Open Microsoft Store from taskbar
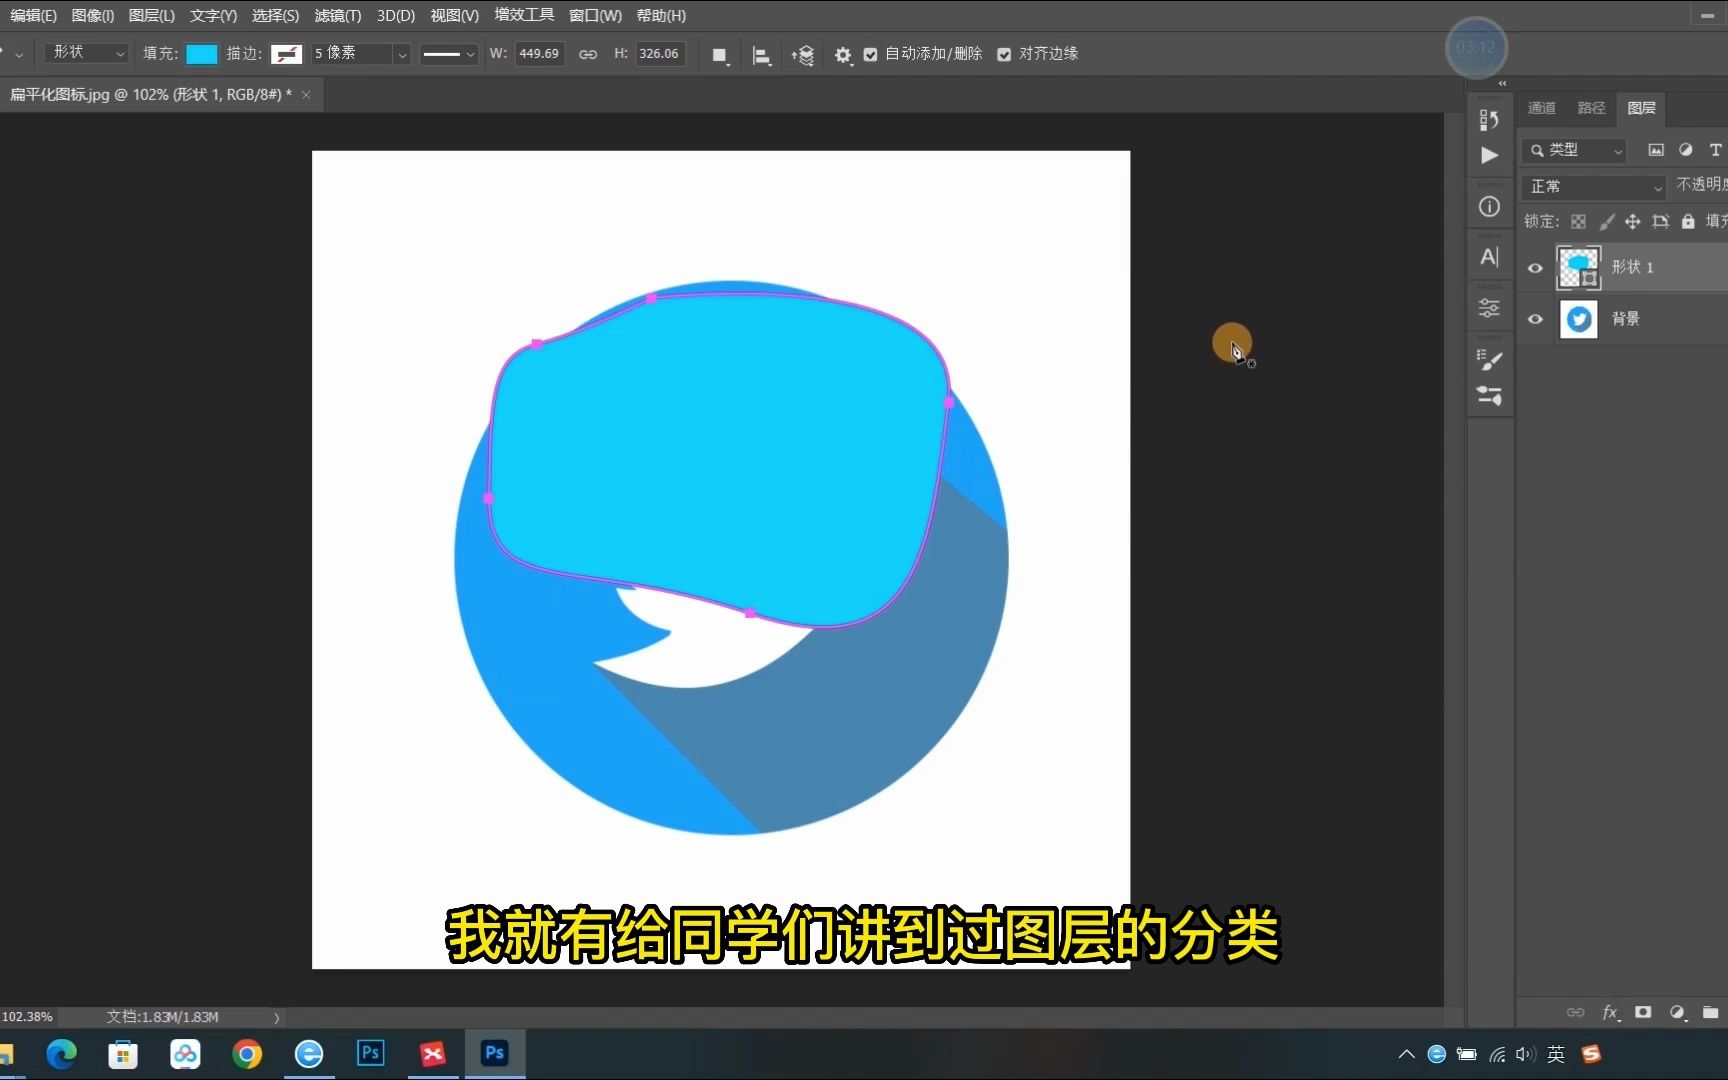1728x1080 pixels. 123,1054
